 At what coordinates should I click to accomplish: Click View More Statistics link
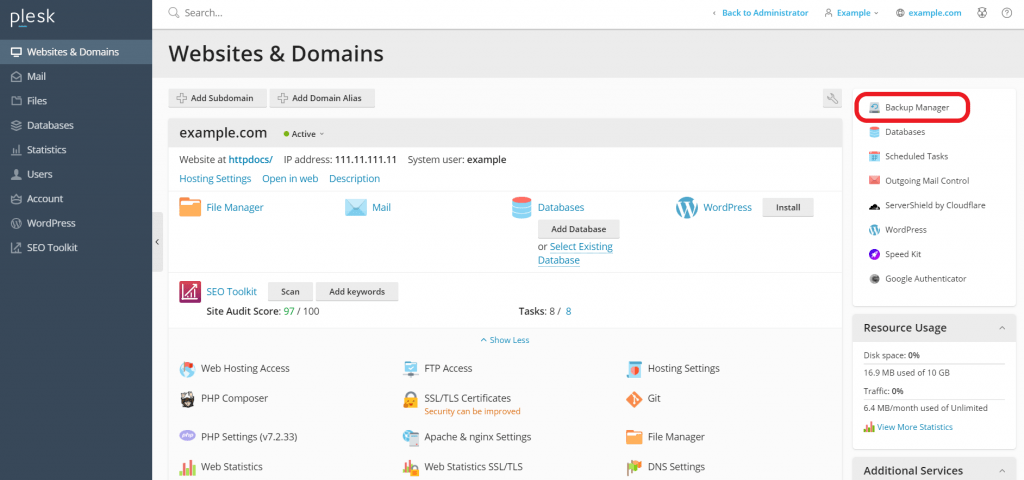[915, 427]
